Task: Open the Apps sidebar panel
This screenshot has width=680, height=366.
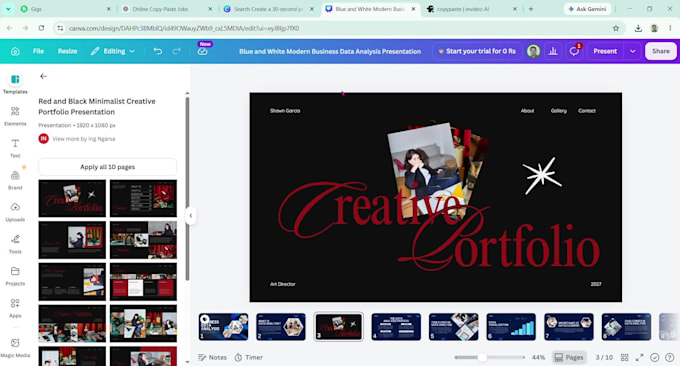Action: [x=15, y=308]
